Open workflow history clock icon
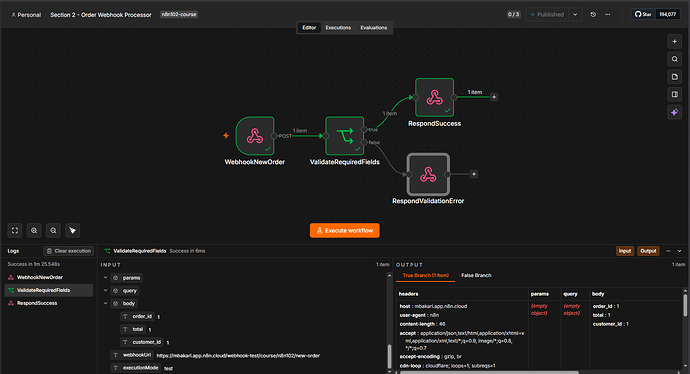 click(x=593, y=15)
